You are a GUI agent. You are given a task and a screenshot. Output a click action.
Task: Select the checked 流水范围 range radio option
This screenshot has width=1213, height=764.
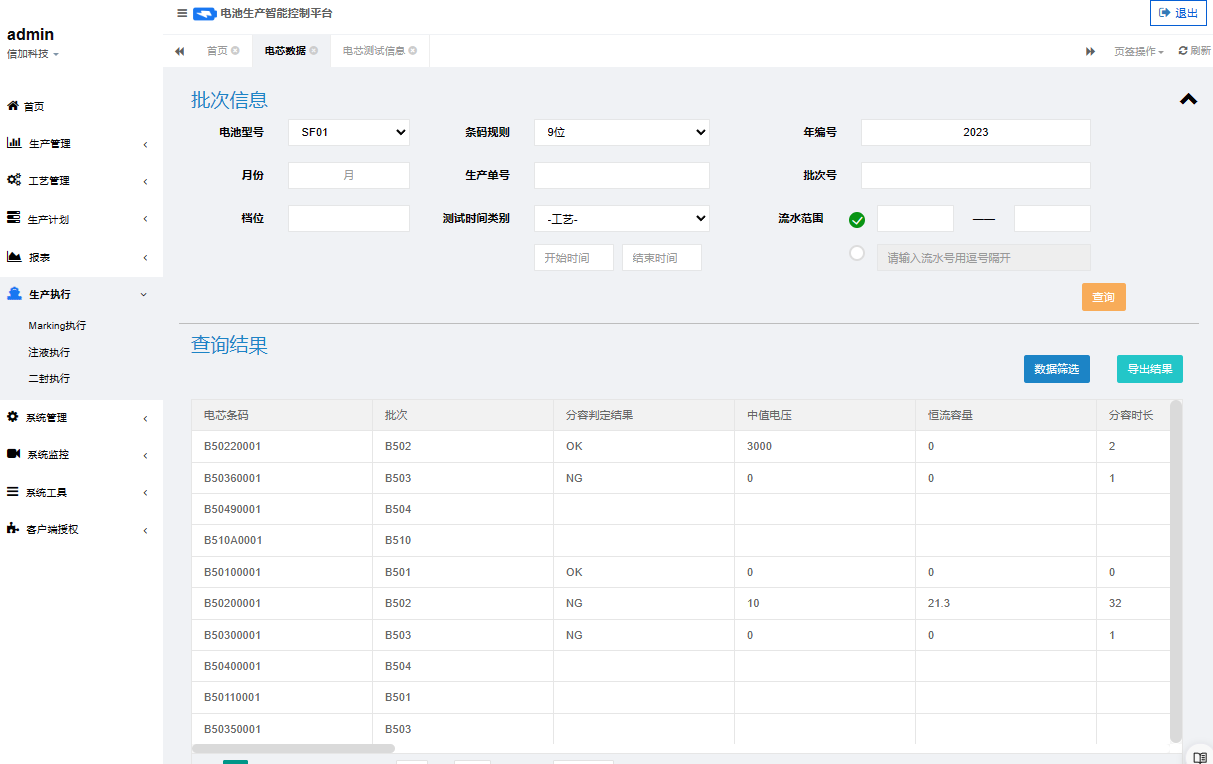pos(857,220)
